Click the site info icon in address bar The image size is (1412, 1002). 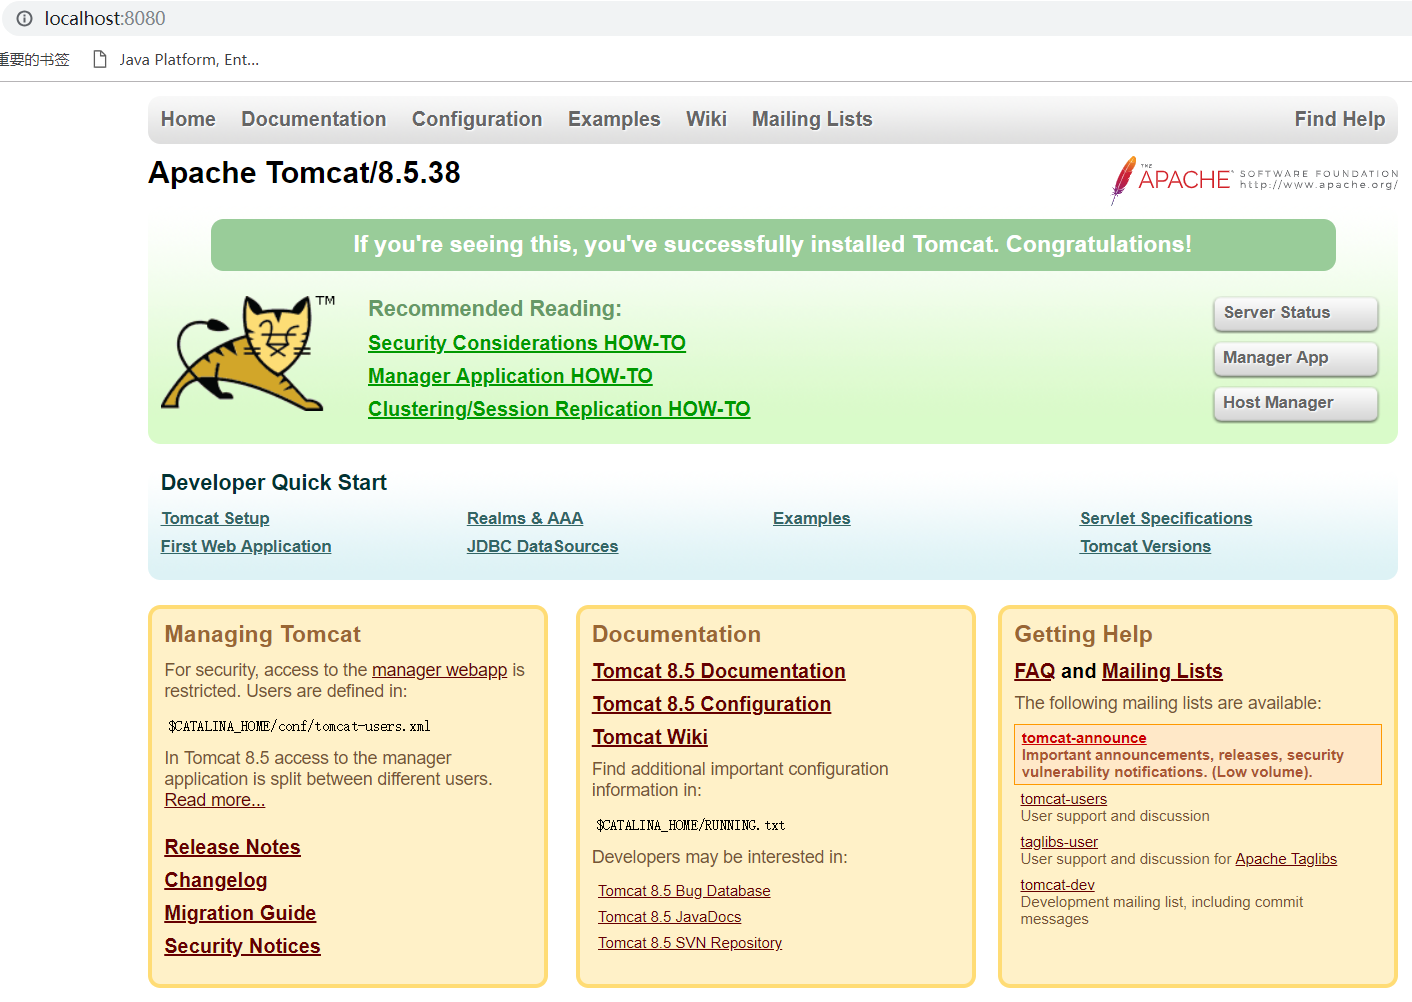[24, 19]
